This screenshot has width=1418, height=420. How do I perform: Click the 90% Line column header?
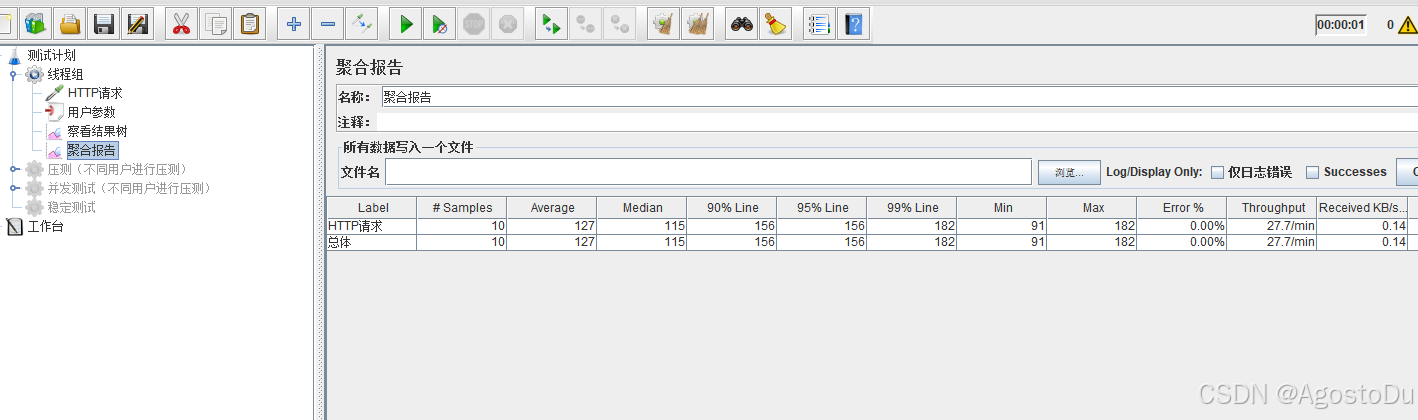click(732, 207)
